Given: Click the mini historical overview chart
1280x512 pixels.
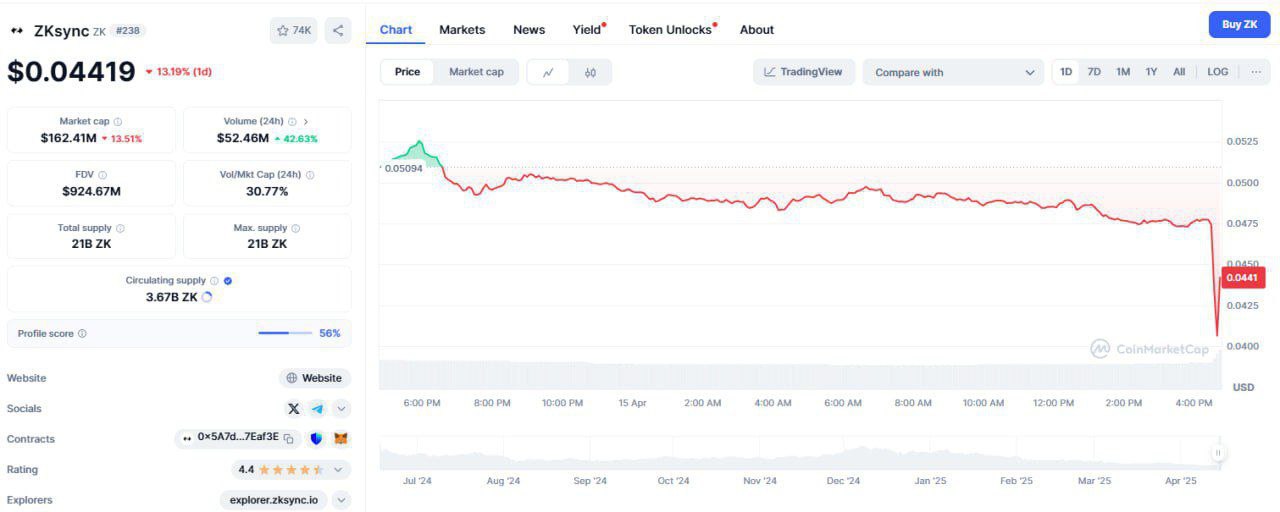Looking at the screenshot, I should (798, 453).
